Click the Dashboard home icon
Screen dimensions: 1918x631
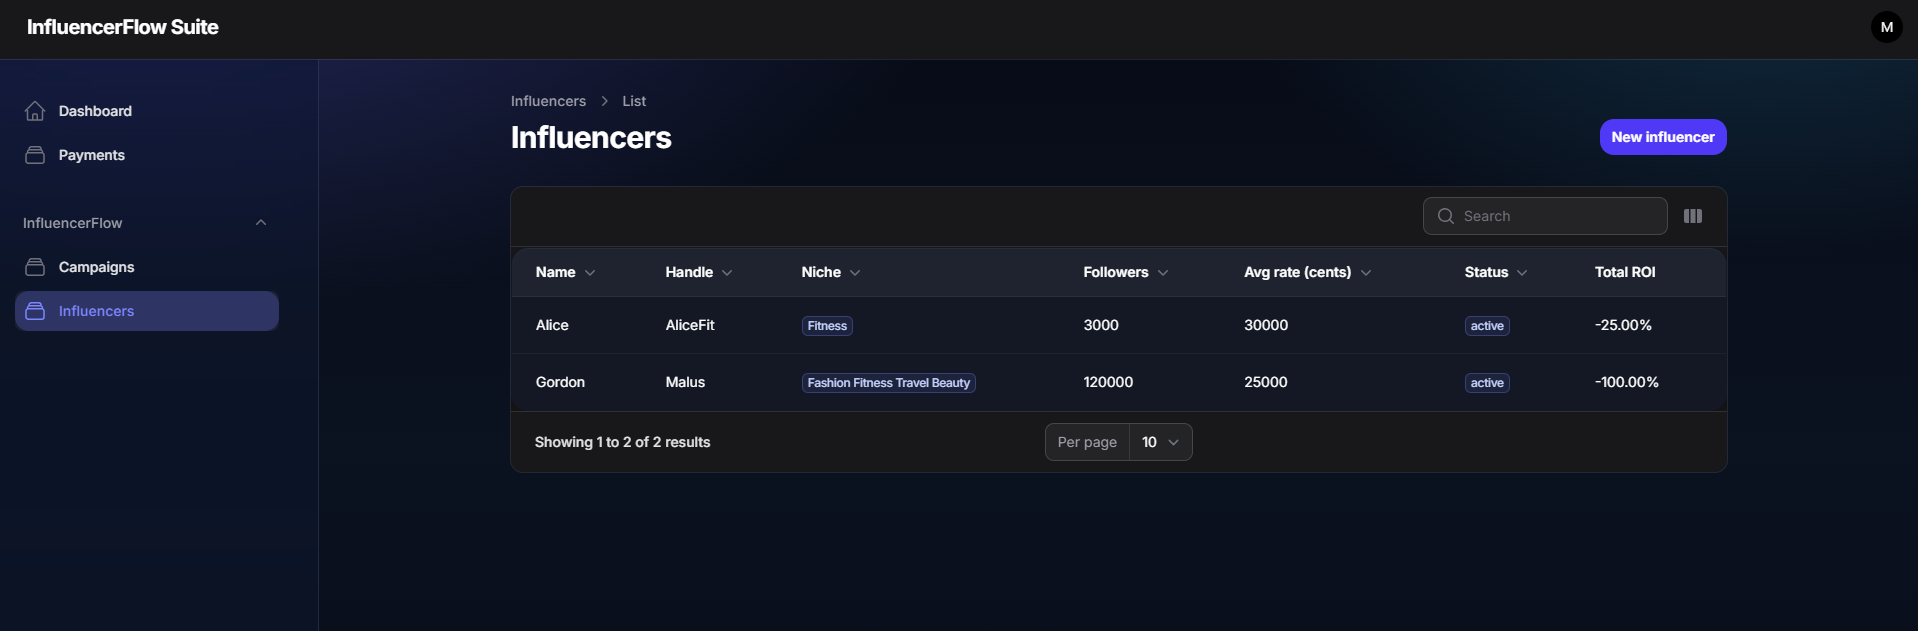(x=36, y=111)
